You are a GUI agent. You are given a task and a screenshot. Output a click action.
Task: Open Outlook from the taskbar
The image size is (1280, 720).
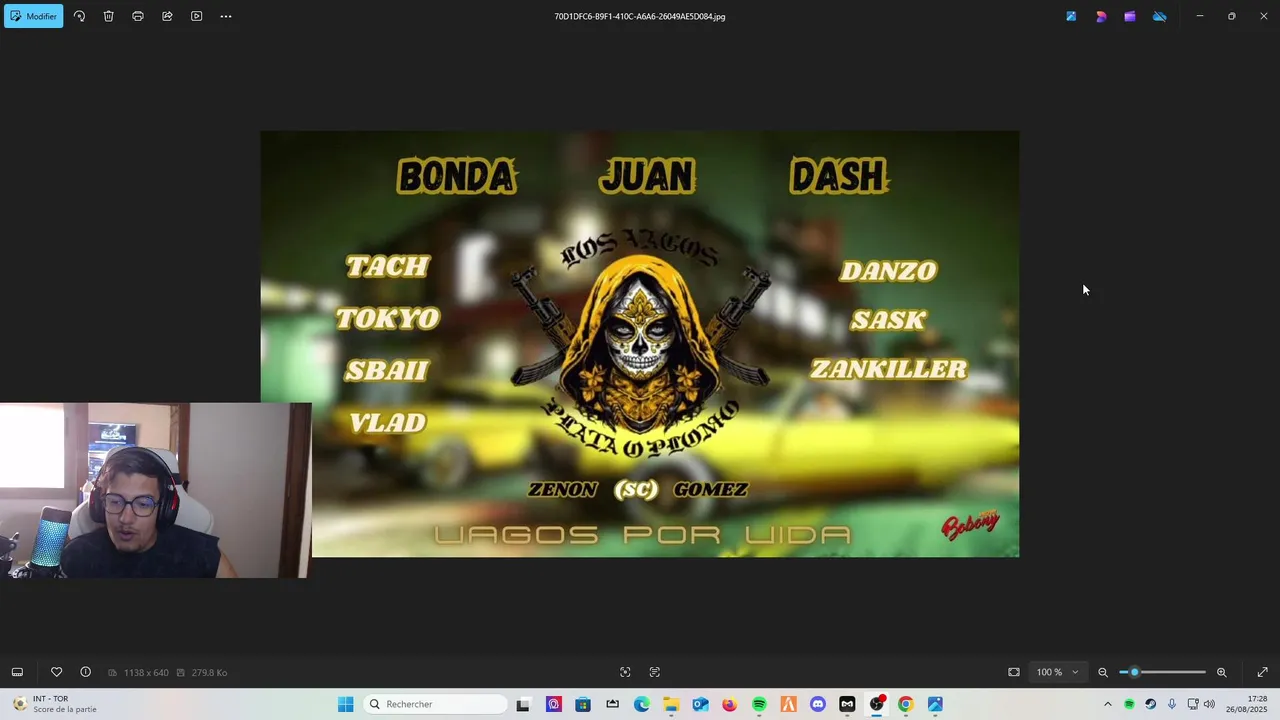click(700, 704)
